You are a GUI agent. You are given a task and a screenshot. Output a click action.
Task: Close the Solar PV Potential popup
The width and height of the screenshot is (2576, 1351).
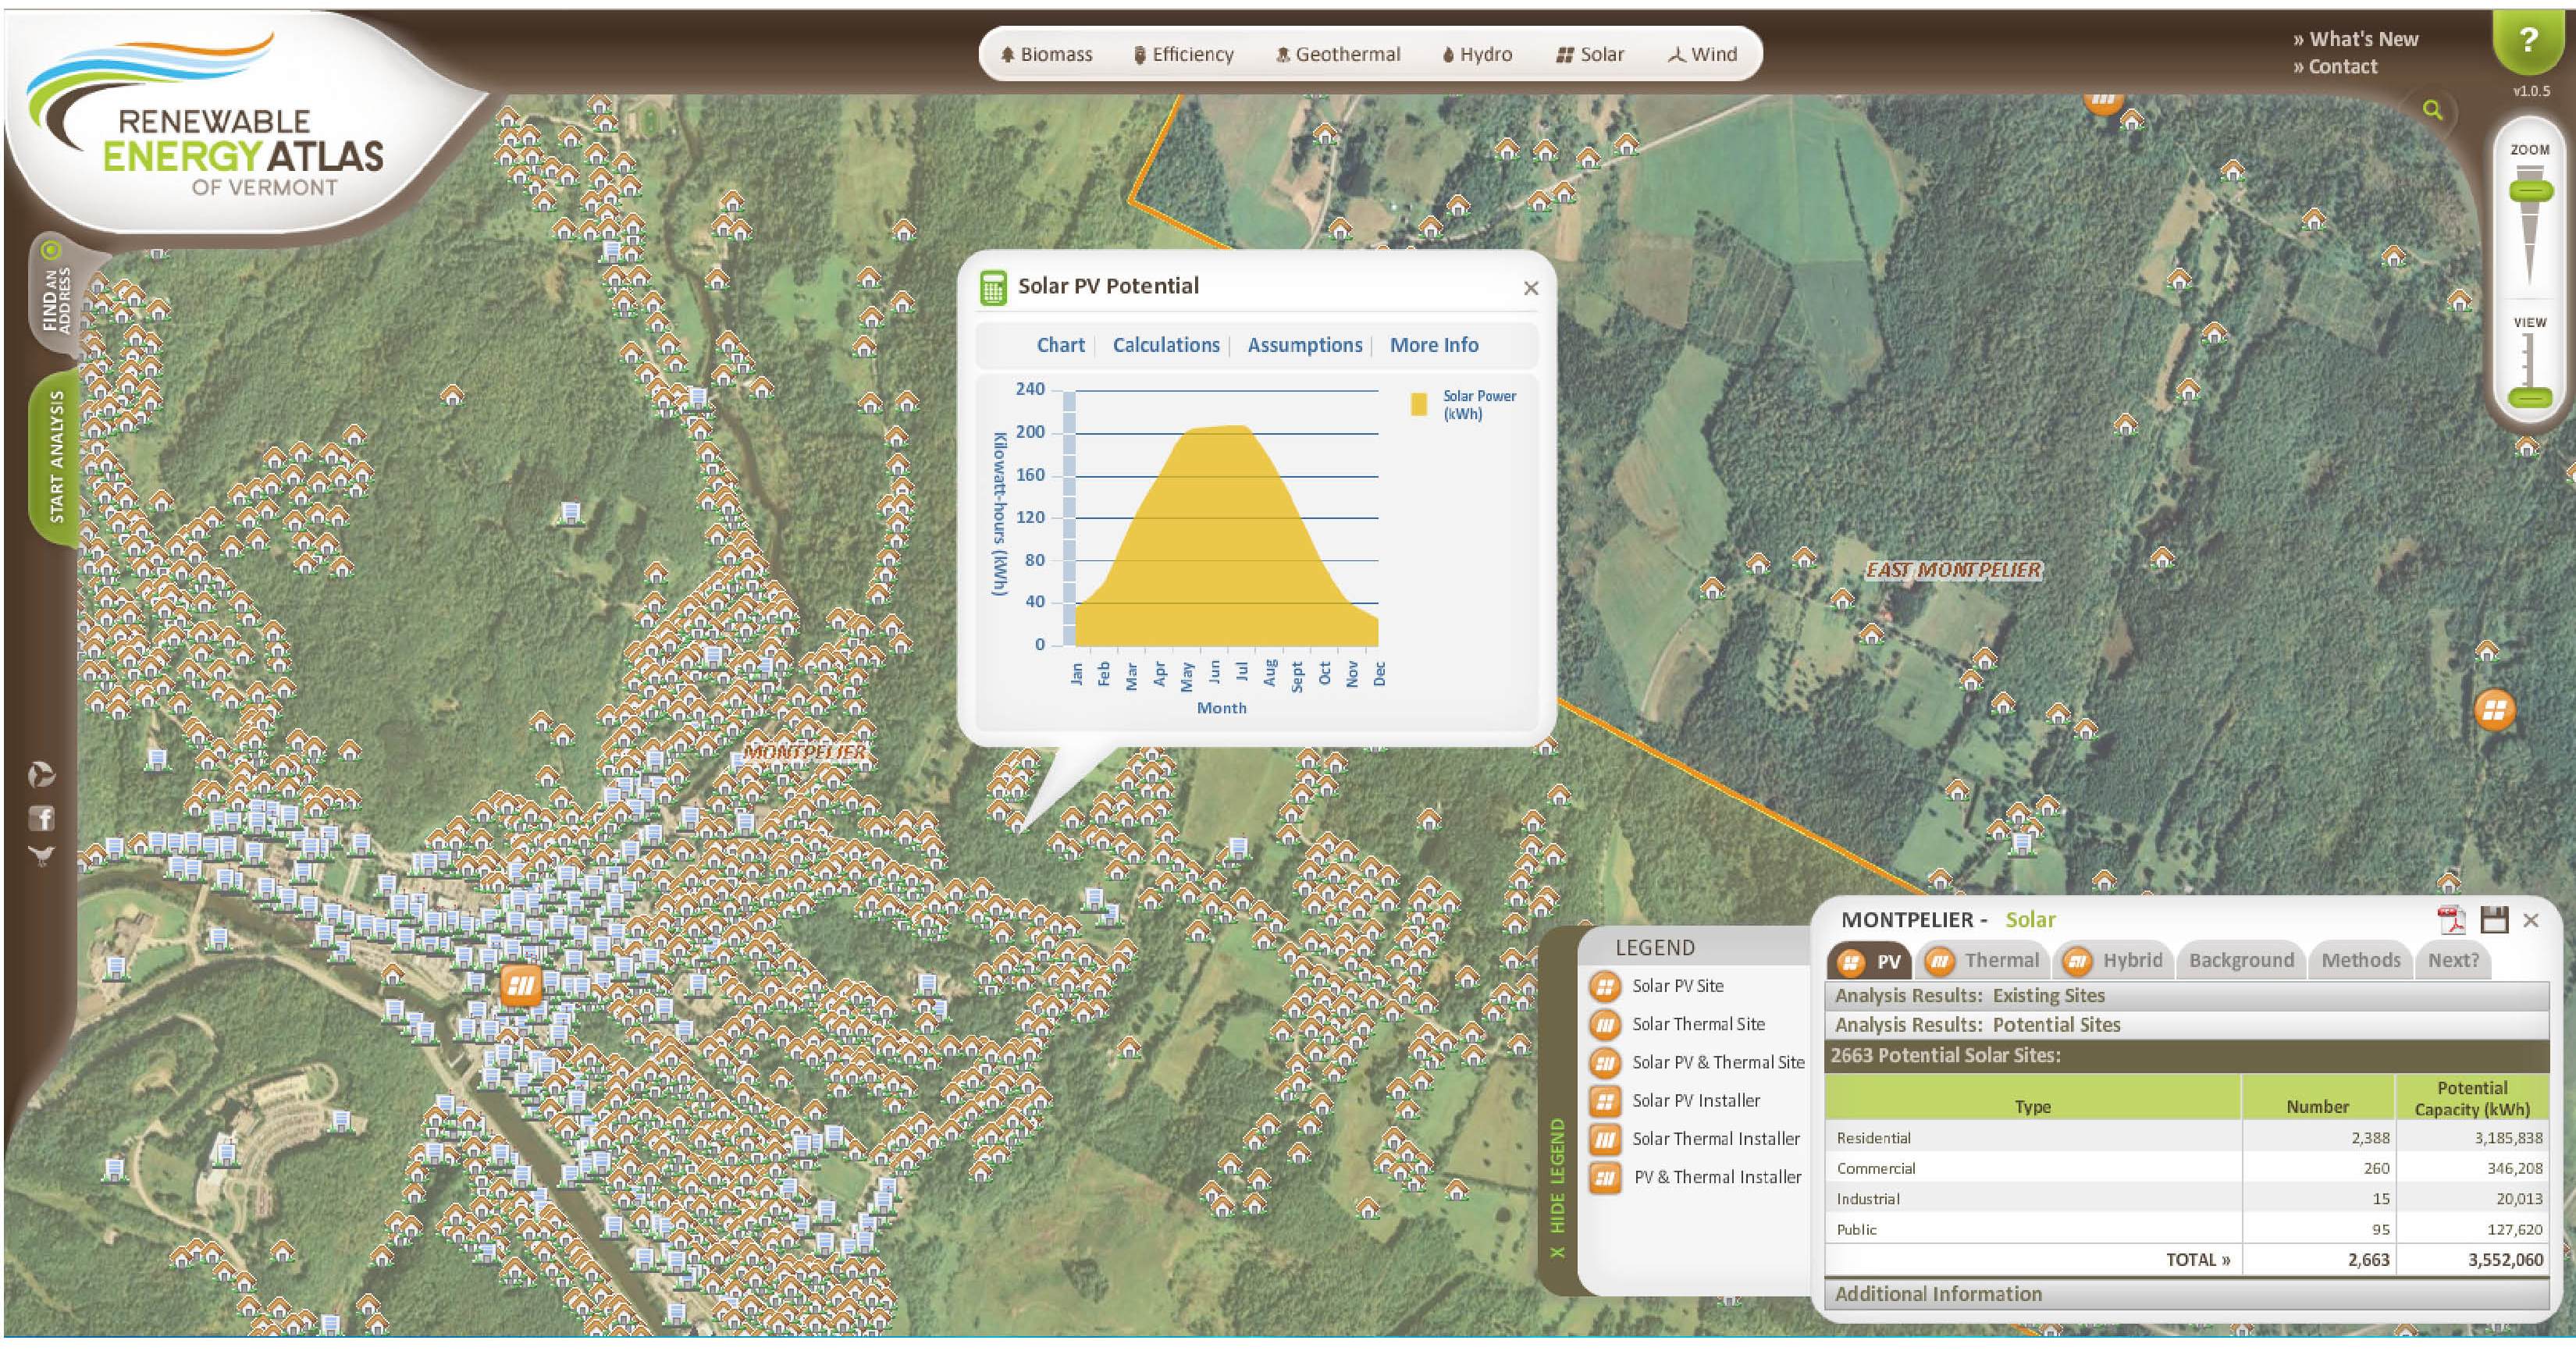point(1530,289)
